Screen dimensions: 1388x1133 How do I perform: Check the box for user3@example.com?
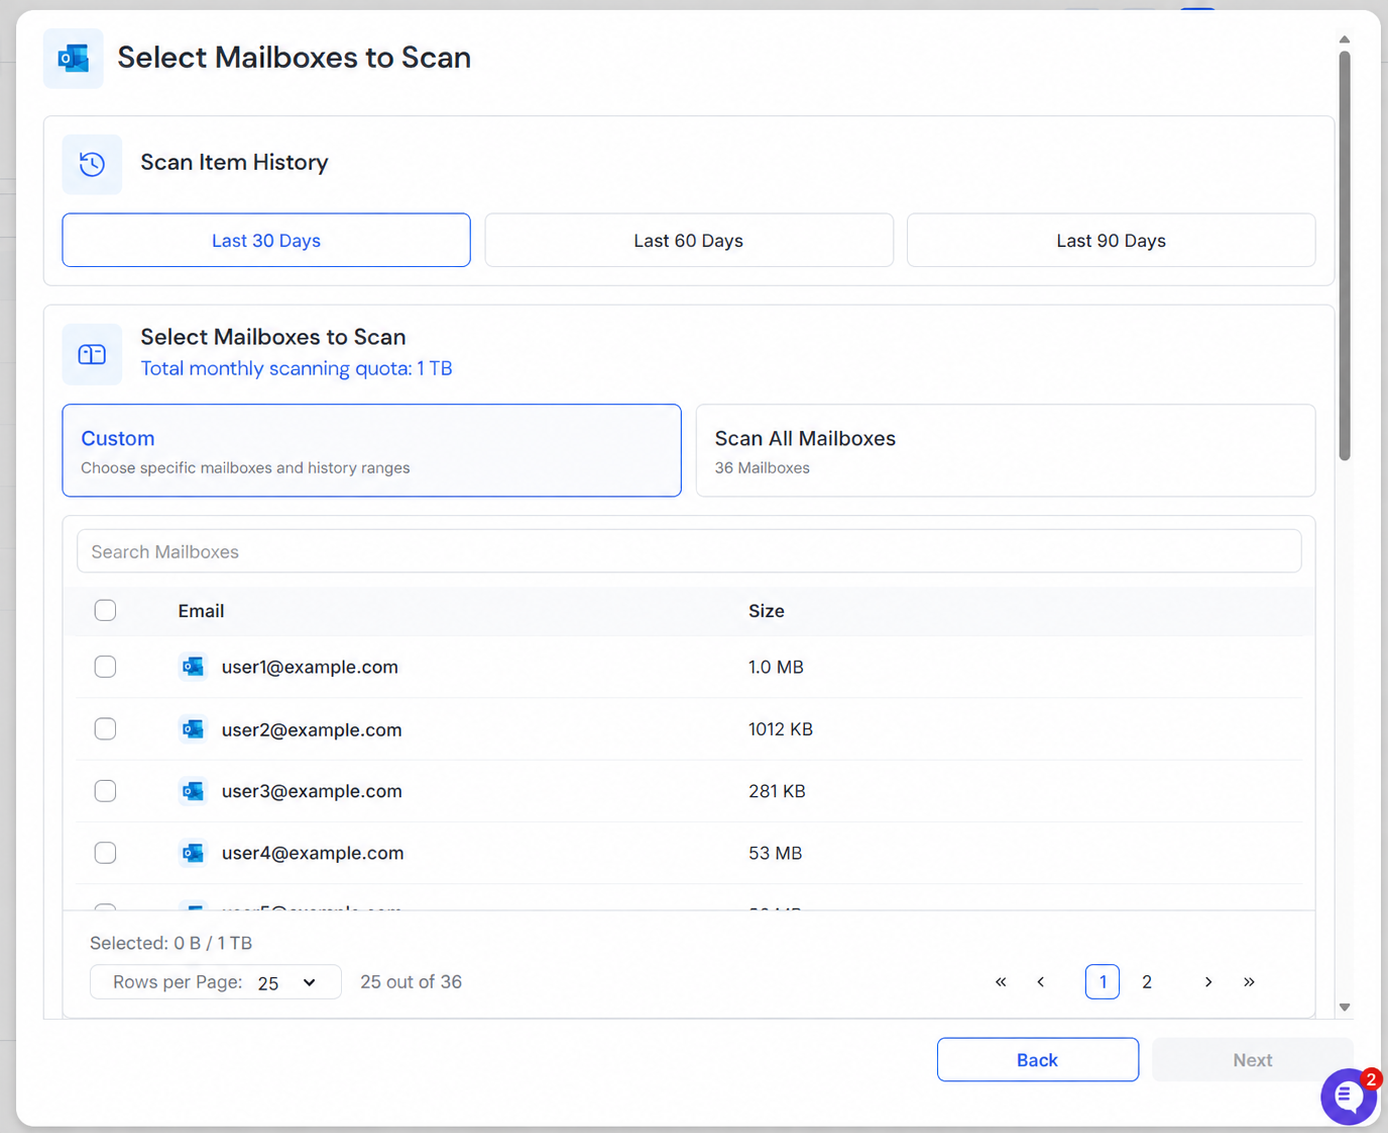(105, 791)
